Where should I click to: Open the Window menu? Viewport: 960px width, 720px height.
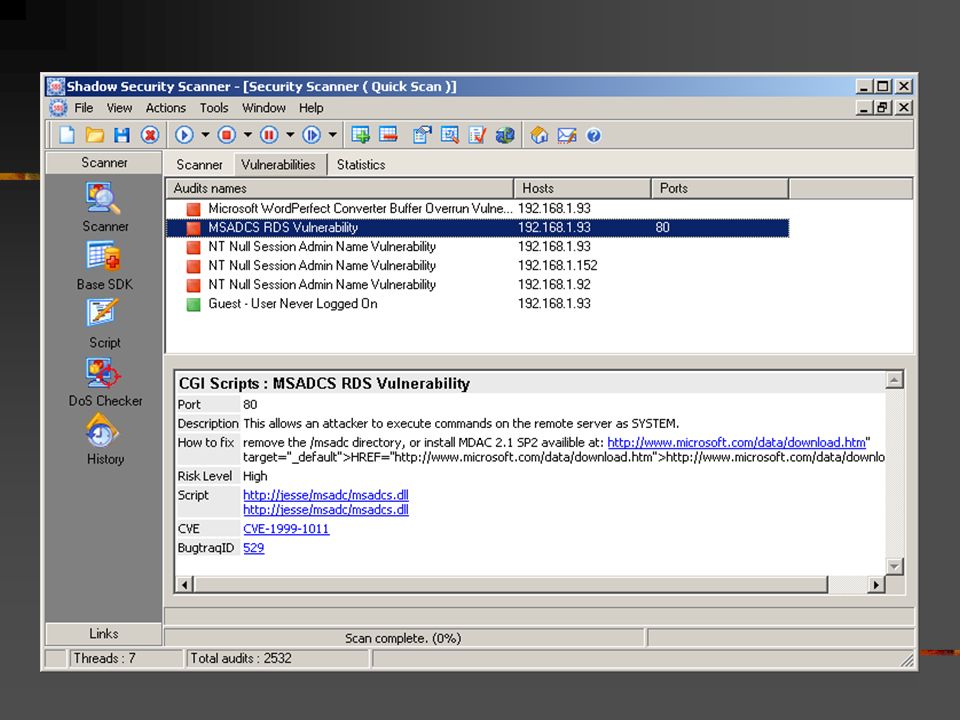[x=263, y=108]
